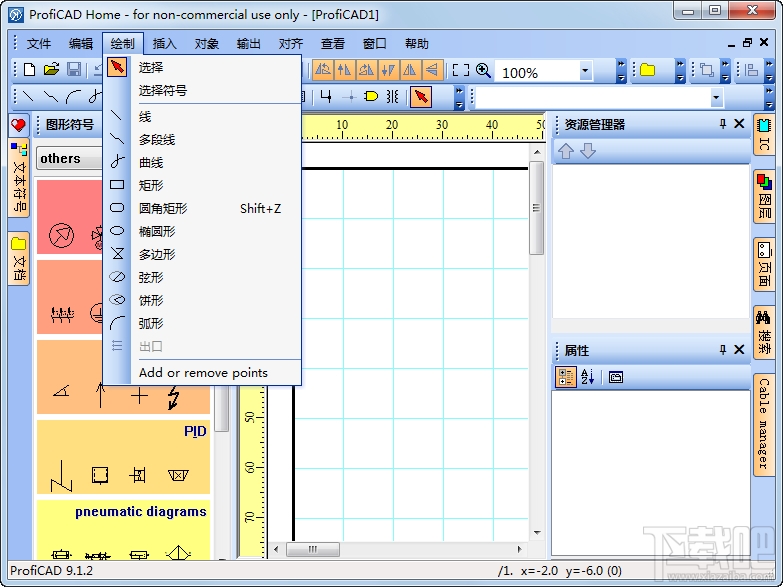Click the flip horizontal icon

[x=344, y=70]
